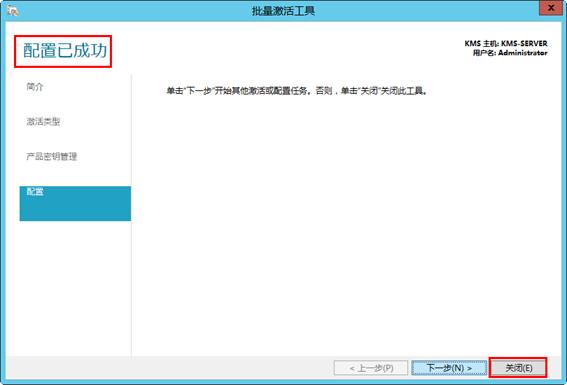Click the 下一步(N) > button
Viewport: 567px width, 385px height.
coord(449,368)
